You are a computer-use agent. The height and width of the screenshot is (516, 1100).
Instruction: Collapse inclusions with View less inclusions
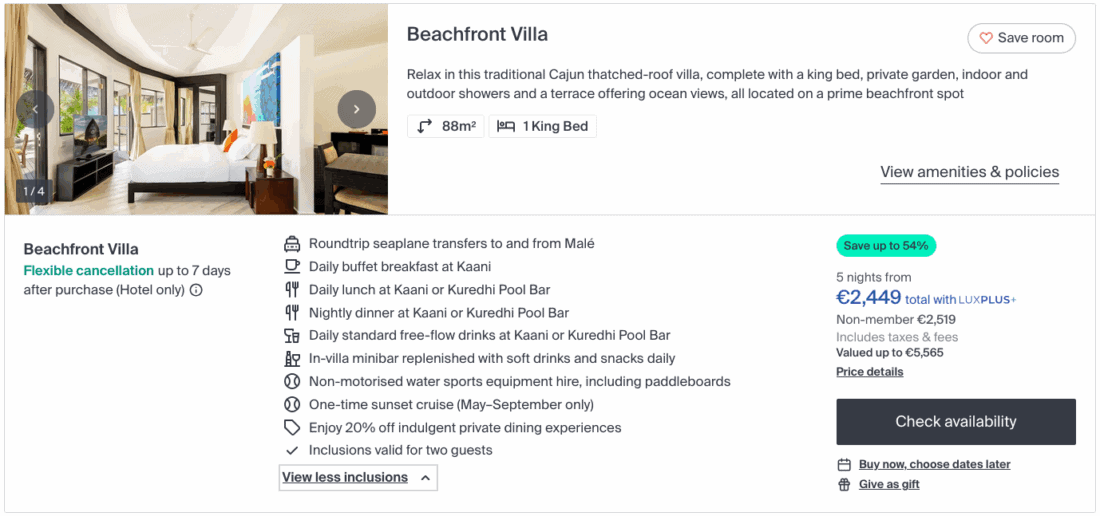pos(345,478)
